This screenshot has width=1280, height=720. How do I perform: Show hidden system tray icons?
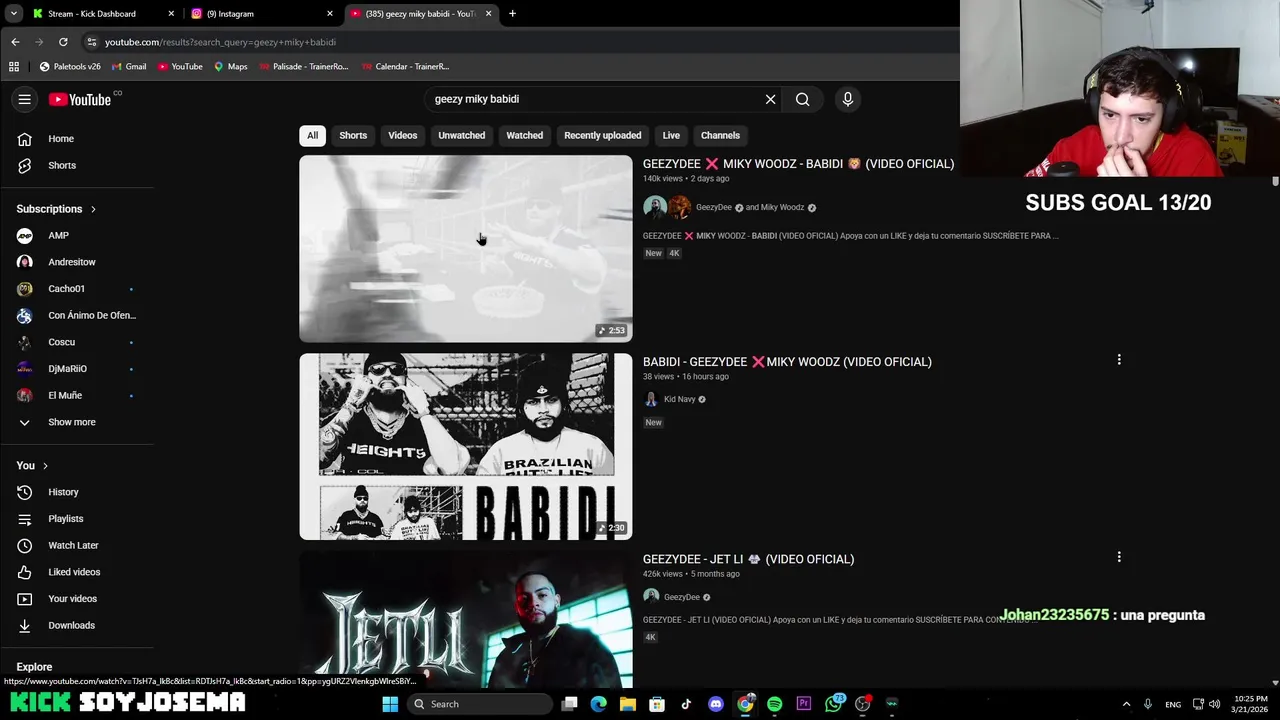click(1126, 704)
